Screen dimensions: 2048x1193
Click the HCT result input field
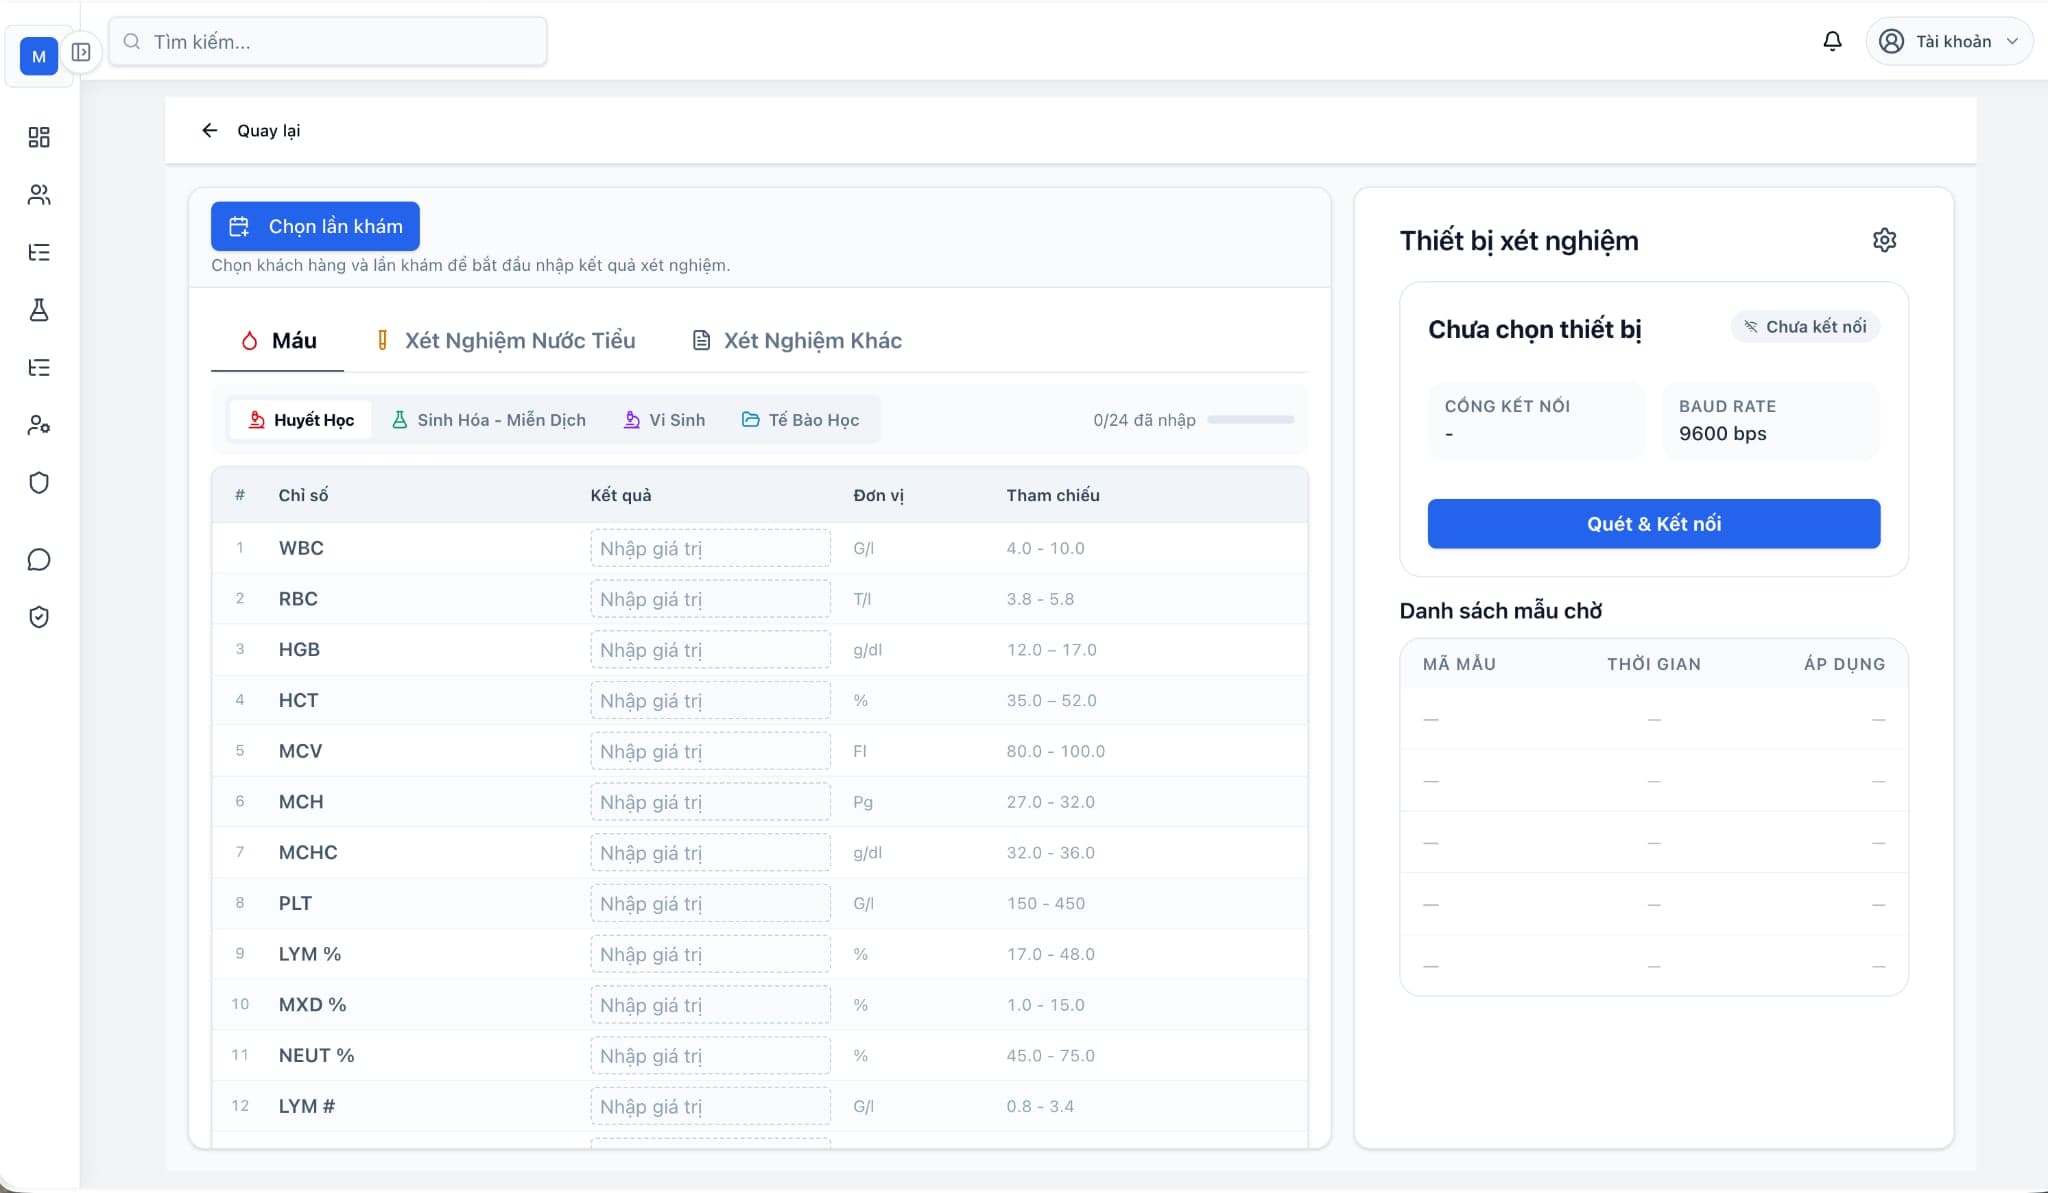tap(710, 700)
